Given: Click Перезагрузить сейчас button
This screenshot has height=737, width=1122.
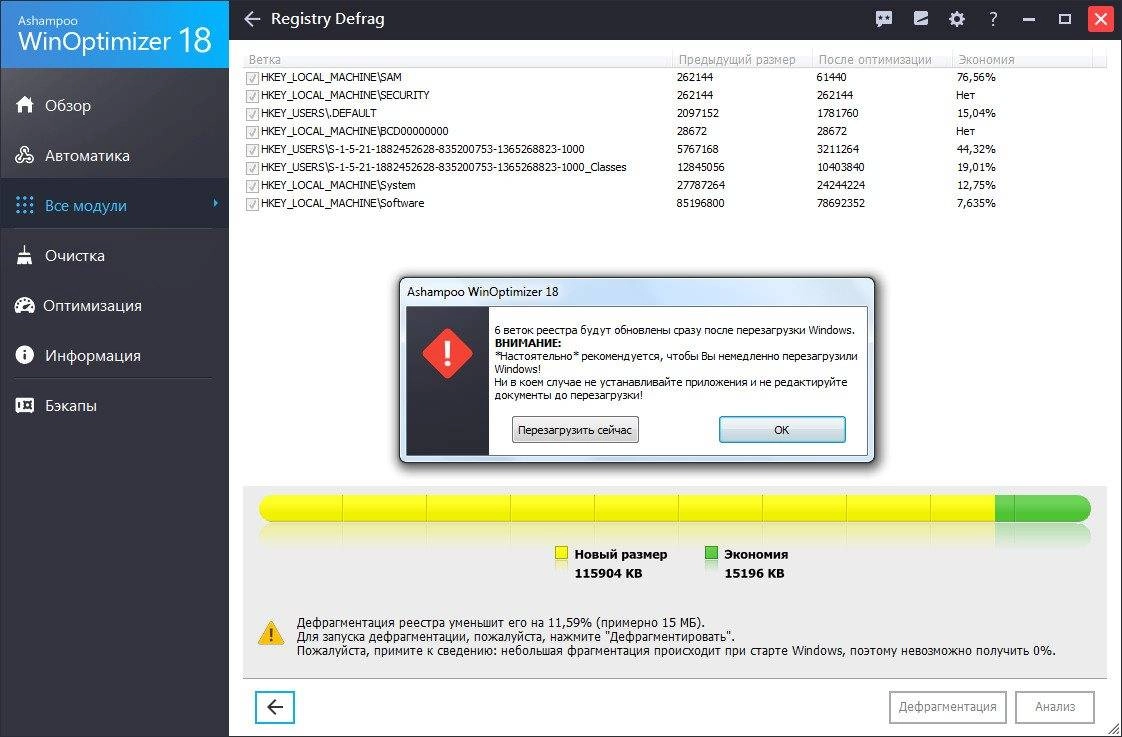Looking at the screenshot, I should pyautogui.click(x=575, y=430).
